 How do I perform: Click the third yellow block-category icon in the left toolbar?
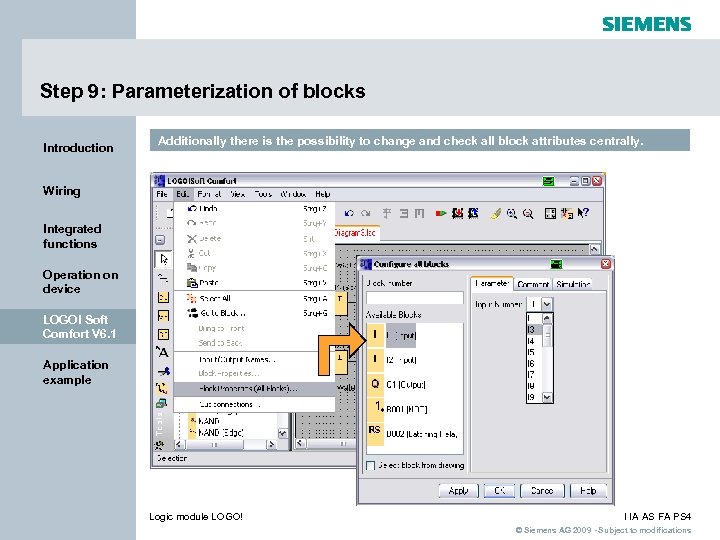pyautogui.click(x=163, y=334)
